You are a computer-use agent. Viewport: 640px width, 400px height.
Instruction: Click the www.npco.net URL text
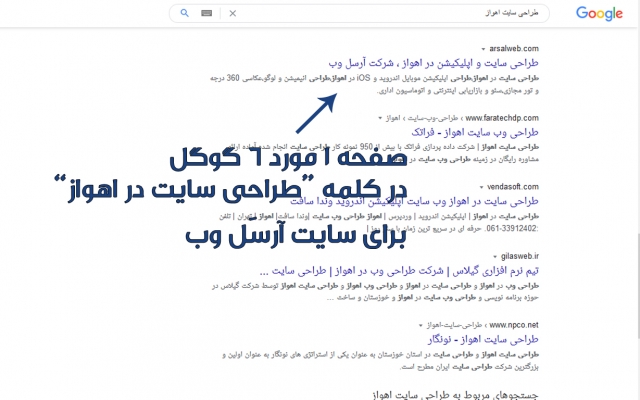[x=514, y=325]
